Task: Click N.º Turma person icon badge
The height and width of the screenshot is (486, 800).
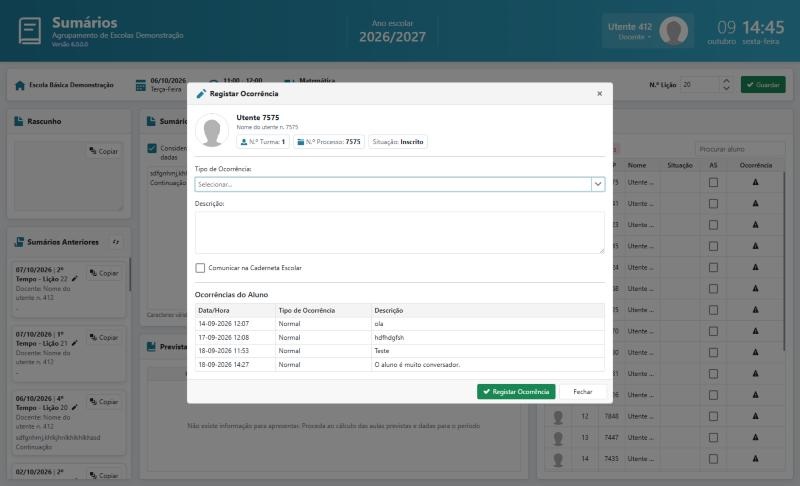Action: point(244,142)
